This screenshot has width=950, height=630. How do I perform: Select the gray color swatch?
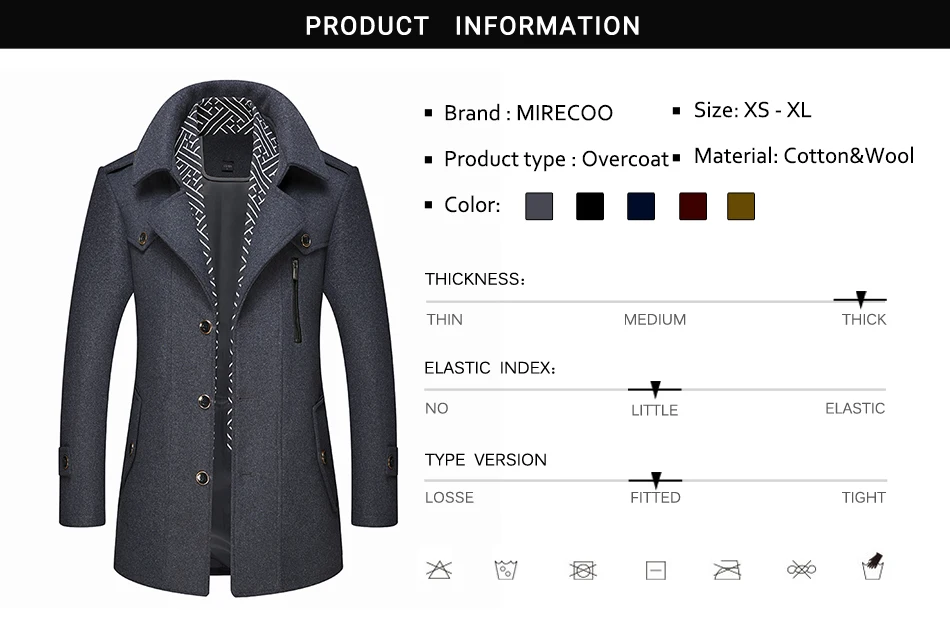539,206
